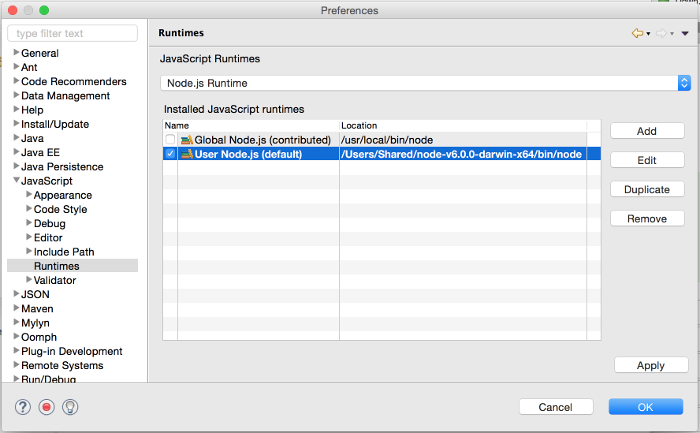The width and height of the screenshot is (700, 433).
Task: Select the Mylyn preferences item
Action: coord(35,323)
